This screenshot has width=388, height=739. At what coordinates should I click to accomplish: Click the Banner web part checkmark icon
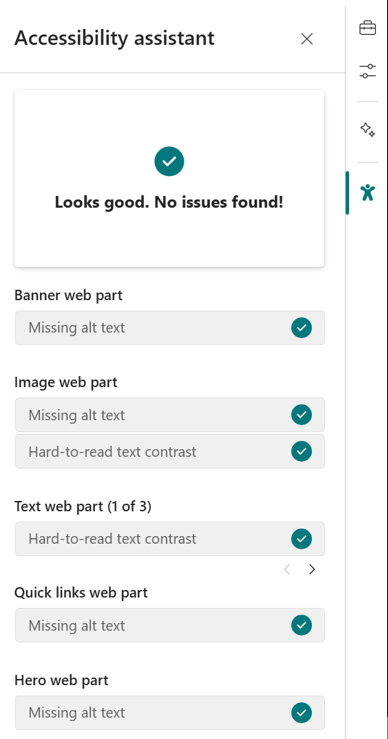302,328
